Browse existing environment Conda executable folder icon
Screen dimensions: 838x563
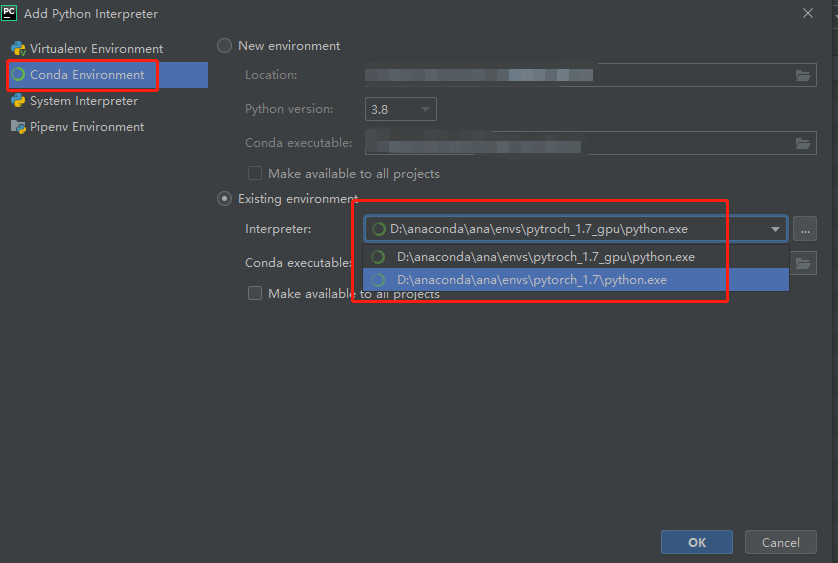point(803,263)
